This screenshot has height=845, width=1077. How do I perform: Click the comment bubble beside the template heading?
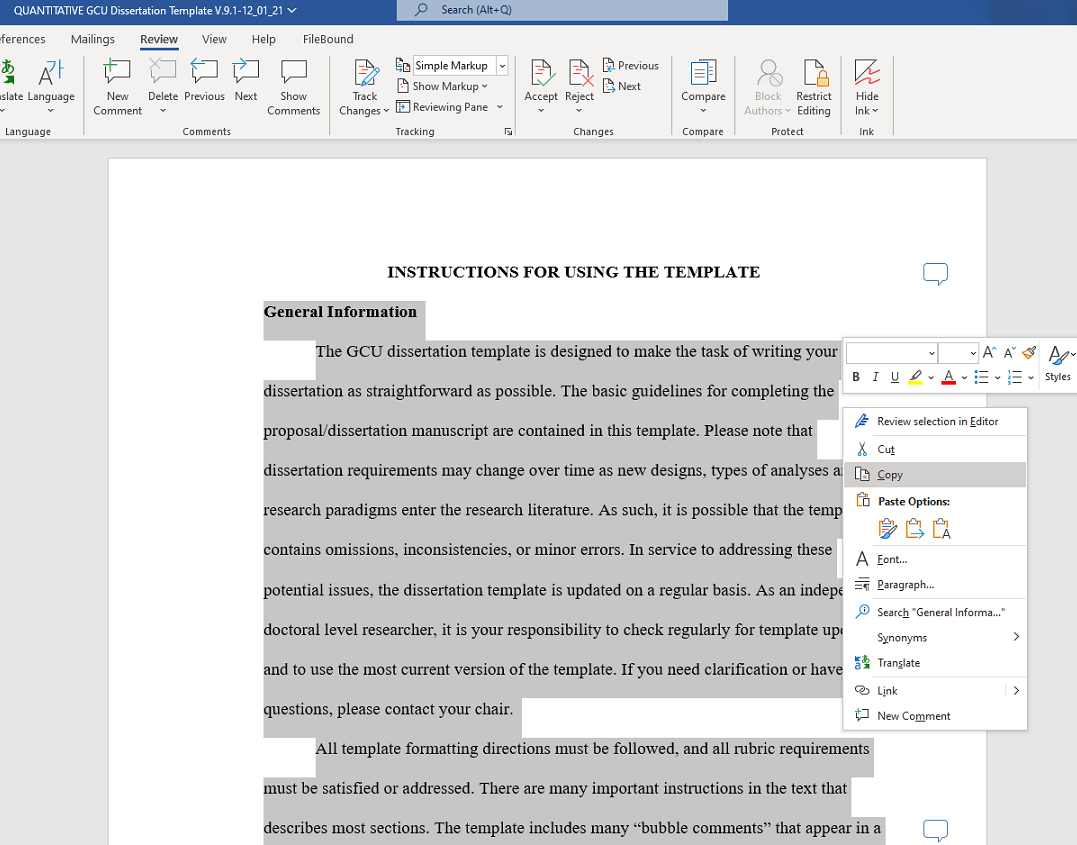[x=935, y=273]
